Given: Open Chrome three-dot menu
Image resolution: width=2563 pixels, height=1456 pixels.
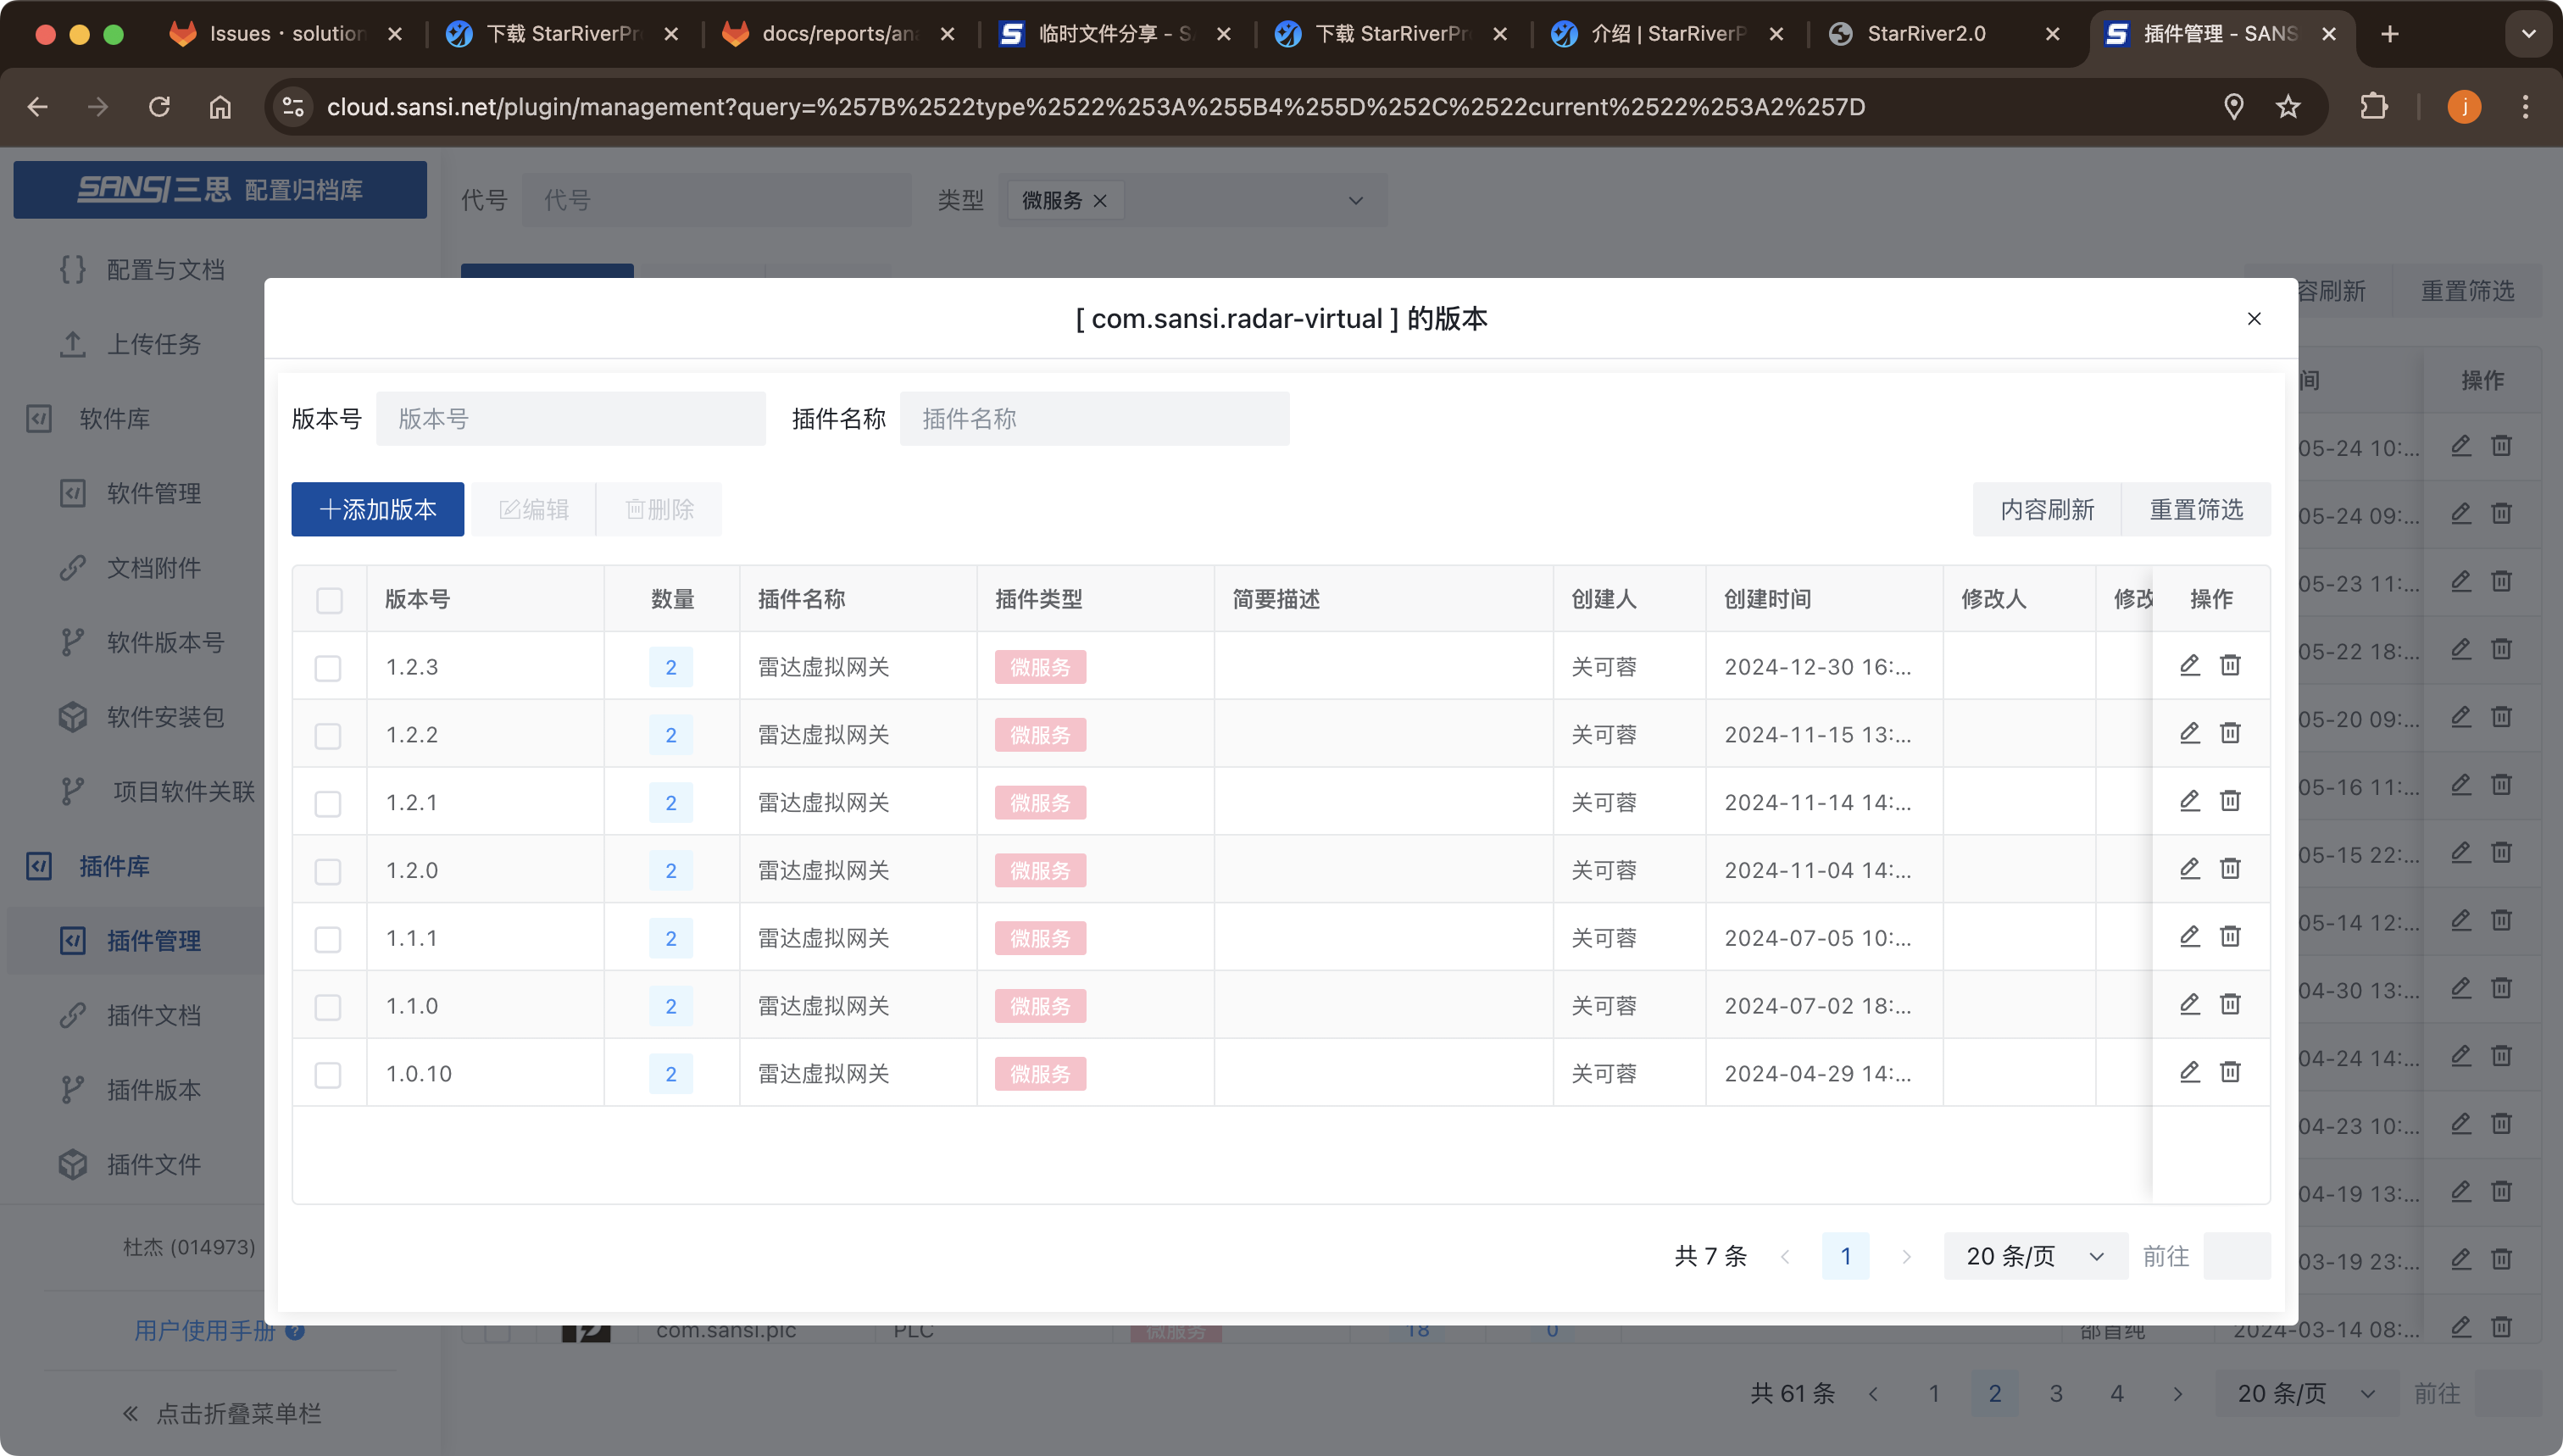Looking at the screenshot, I should [x=2525, y=107].
